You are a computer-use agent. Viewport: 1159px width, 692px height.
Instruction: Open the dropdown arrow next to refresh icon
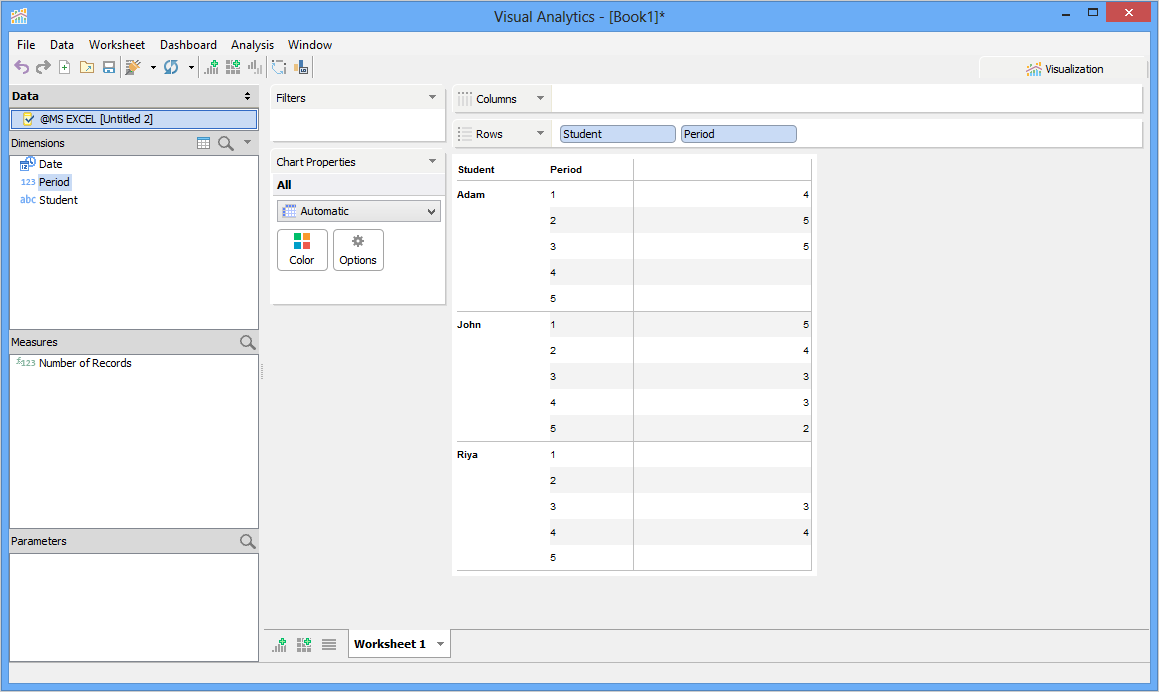pos(191,67)
